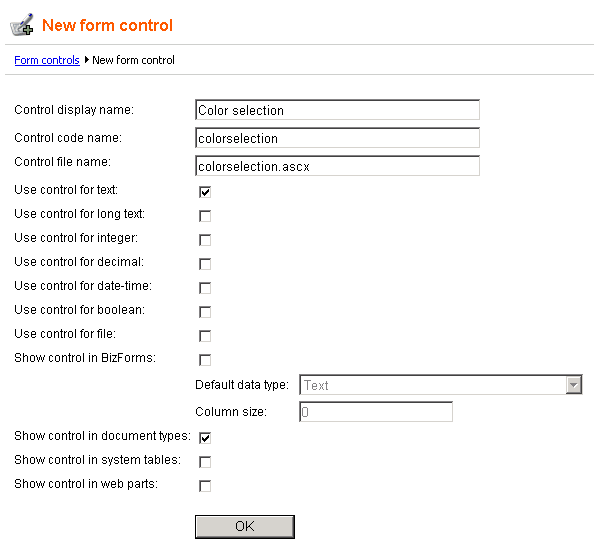Check Use control for integer

coord(205,240)
